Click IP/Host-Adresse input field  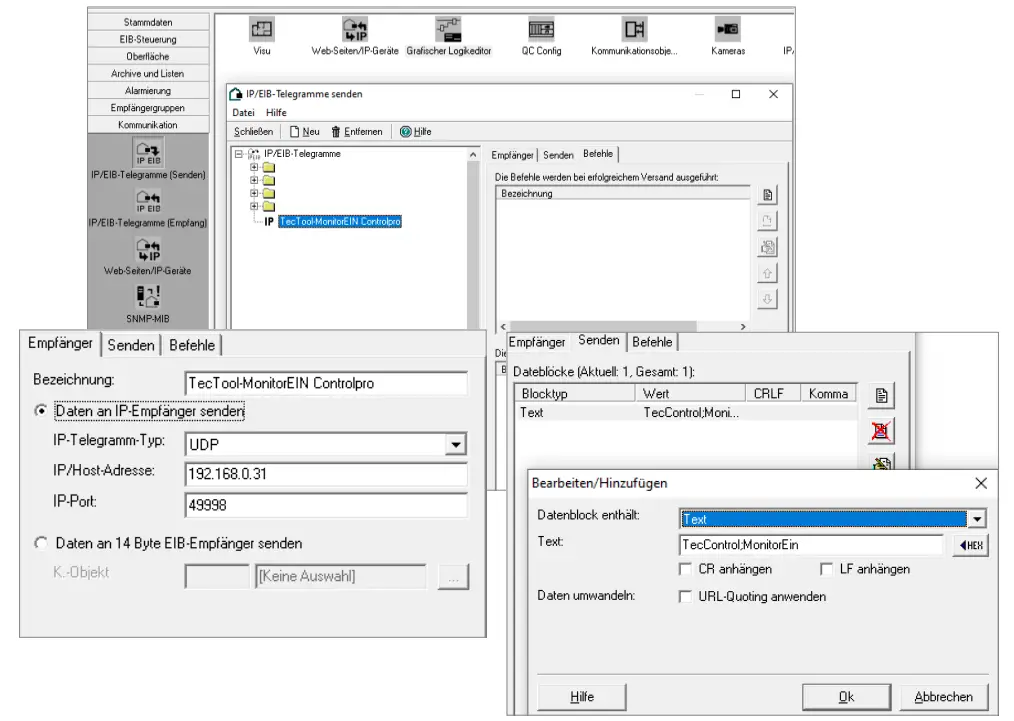click(x=326, y=474)
